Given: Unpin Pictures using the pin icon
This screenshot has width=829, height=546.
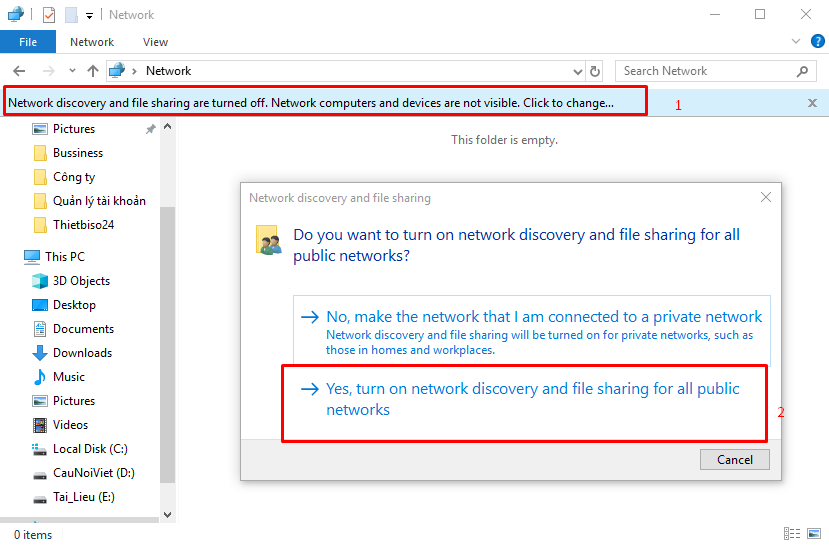Looking at the screenshot, I should [151, 129].
